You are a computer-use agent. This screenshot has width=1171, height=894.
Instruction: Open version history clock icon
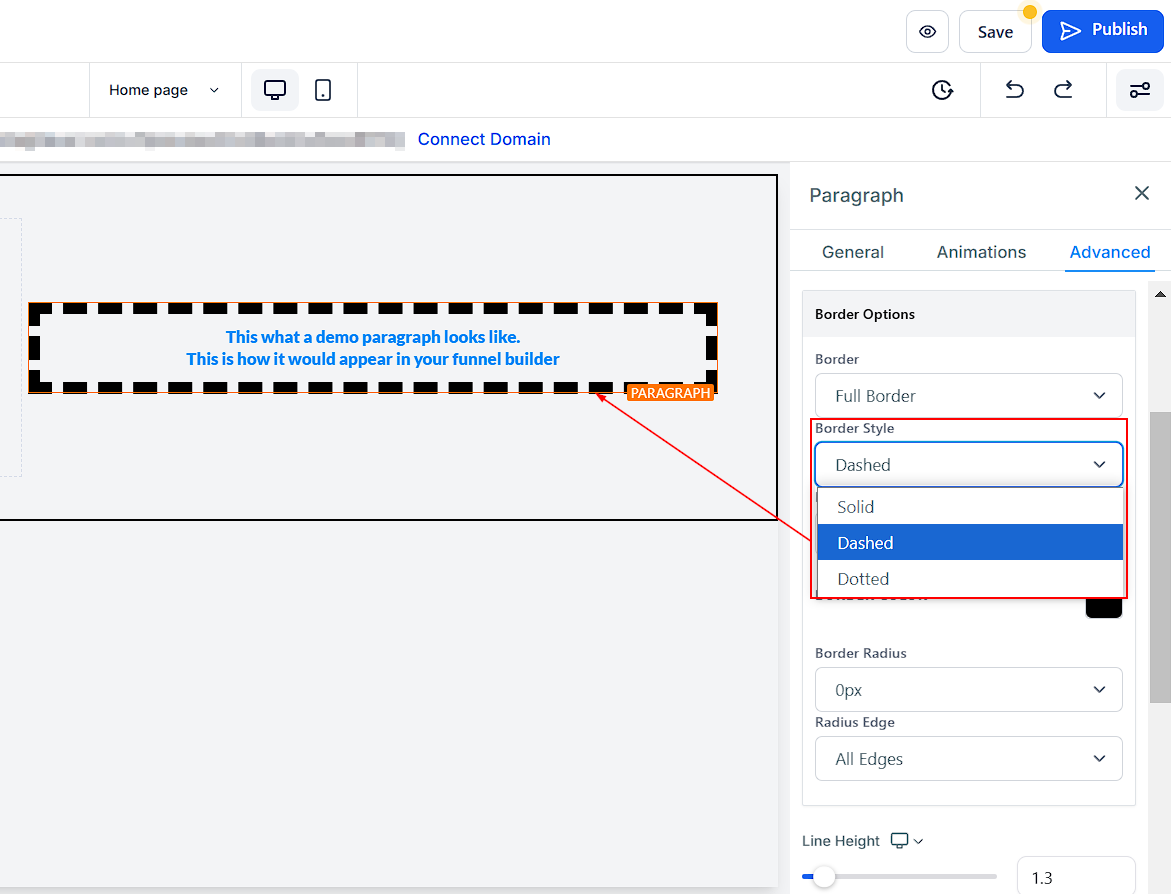[942, 90]
